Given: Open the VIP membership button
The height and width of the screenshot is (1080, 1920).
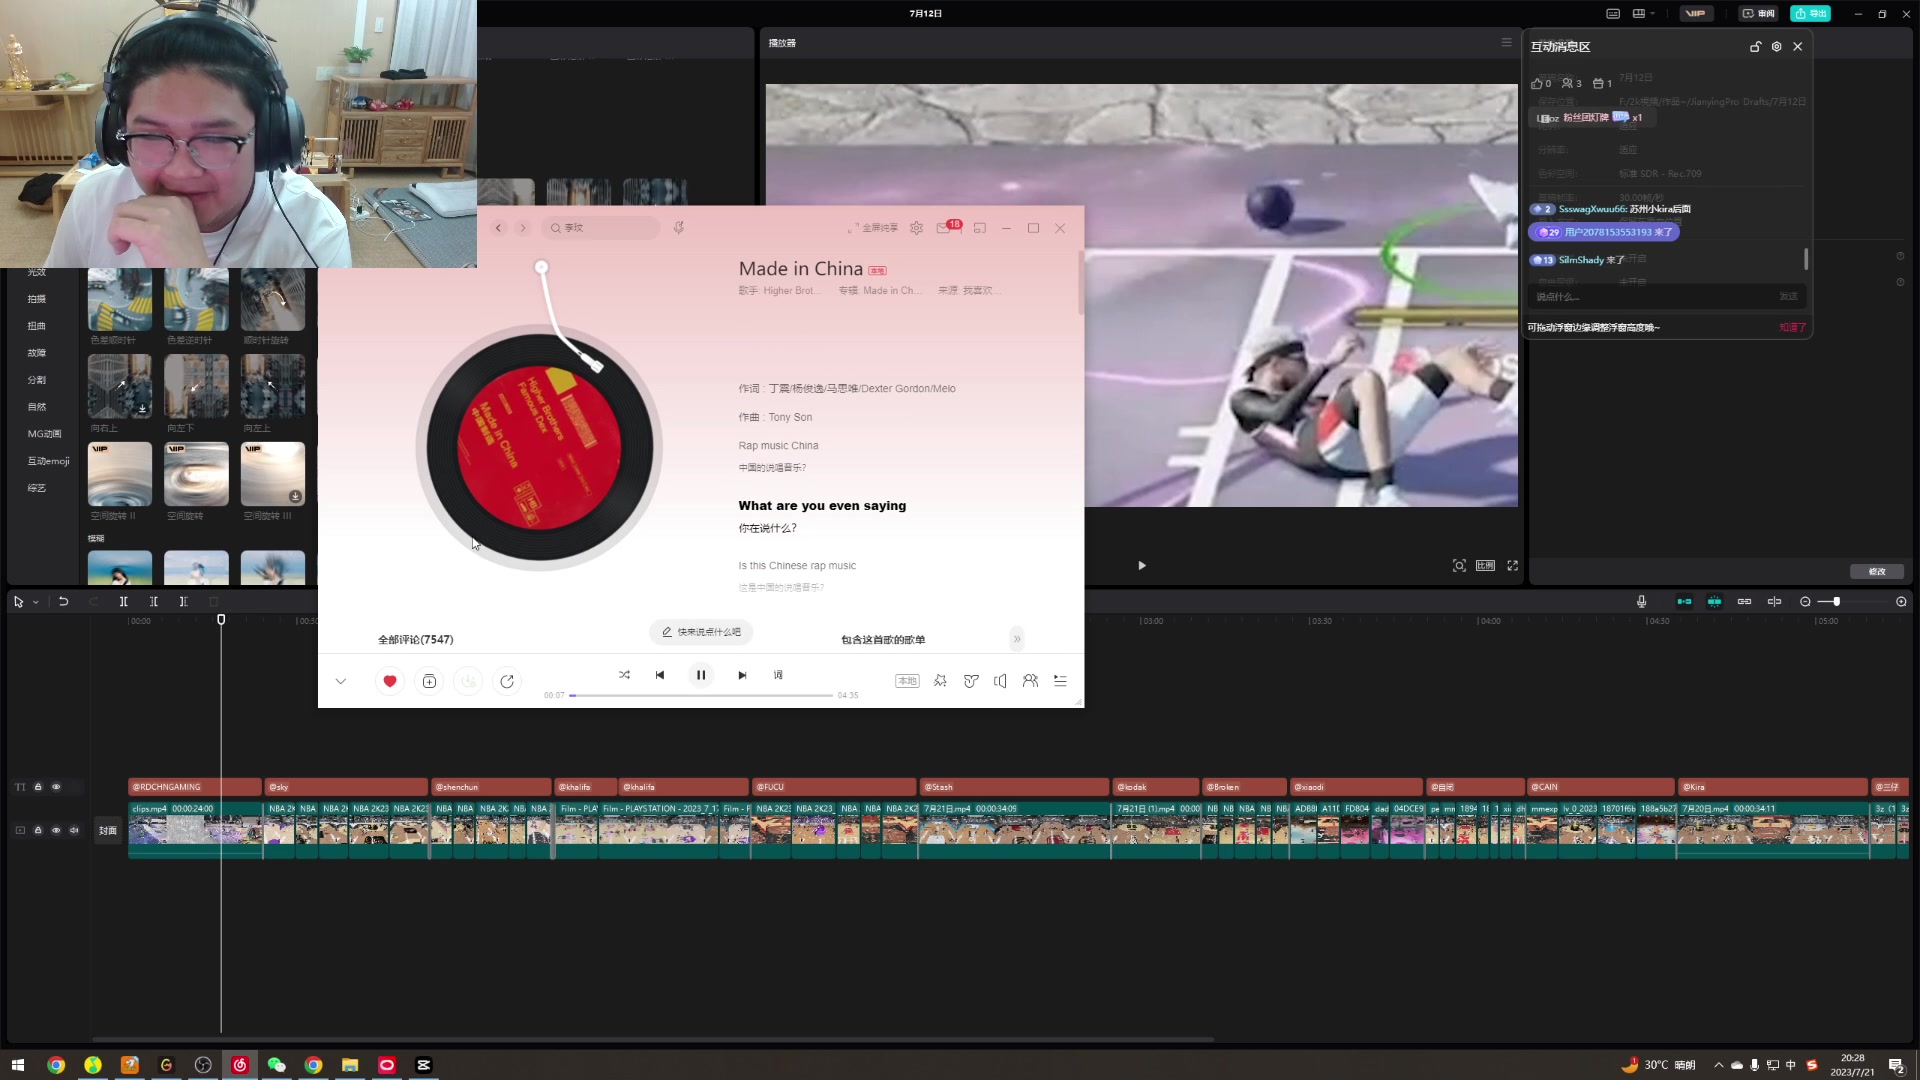Looking at the screenshot, I should click(x=1695, y=14).
